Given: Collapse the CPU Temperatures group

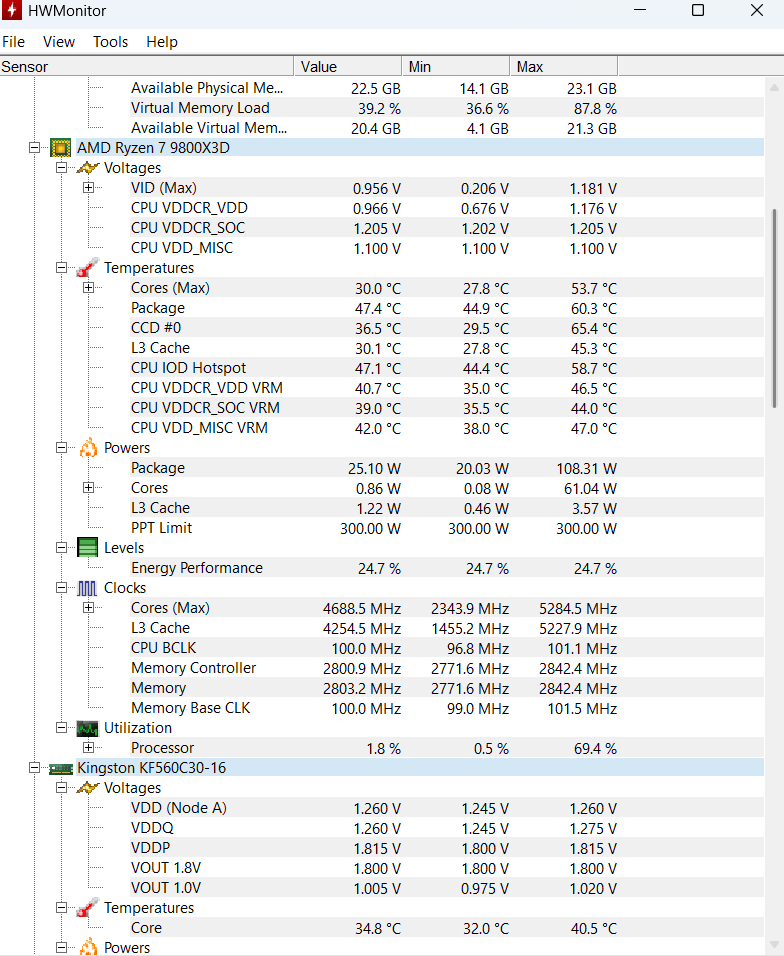Looking at the screenshot, I should coord(62,268).
